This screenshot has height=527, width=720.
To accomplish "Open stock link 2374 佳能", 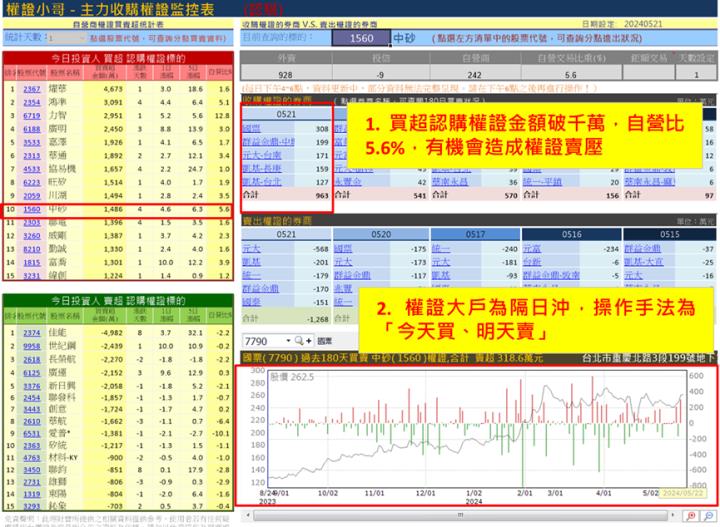I will coord(32,332).
